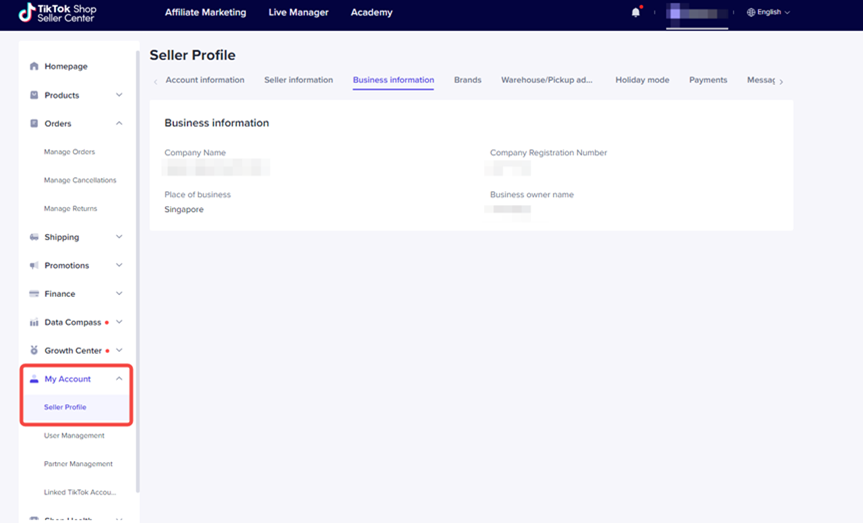Open Linked TikTok Accounts in the sidebar
The height and width of the screenshot is (523, 863).
[x=80, y=492]
